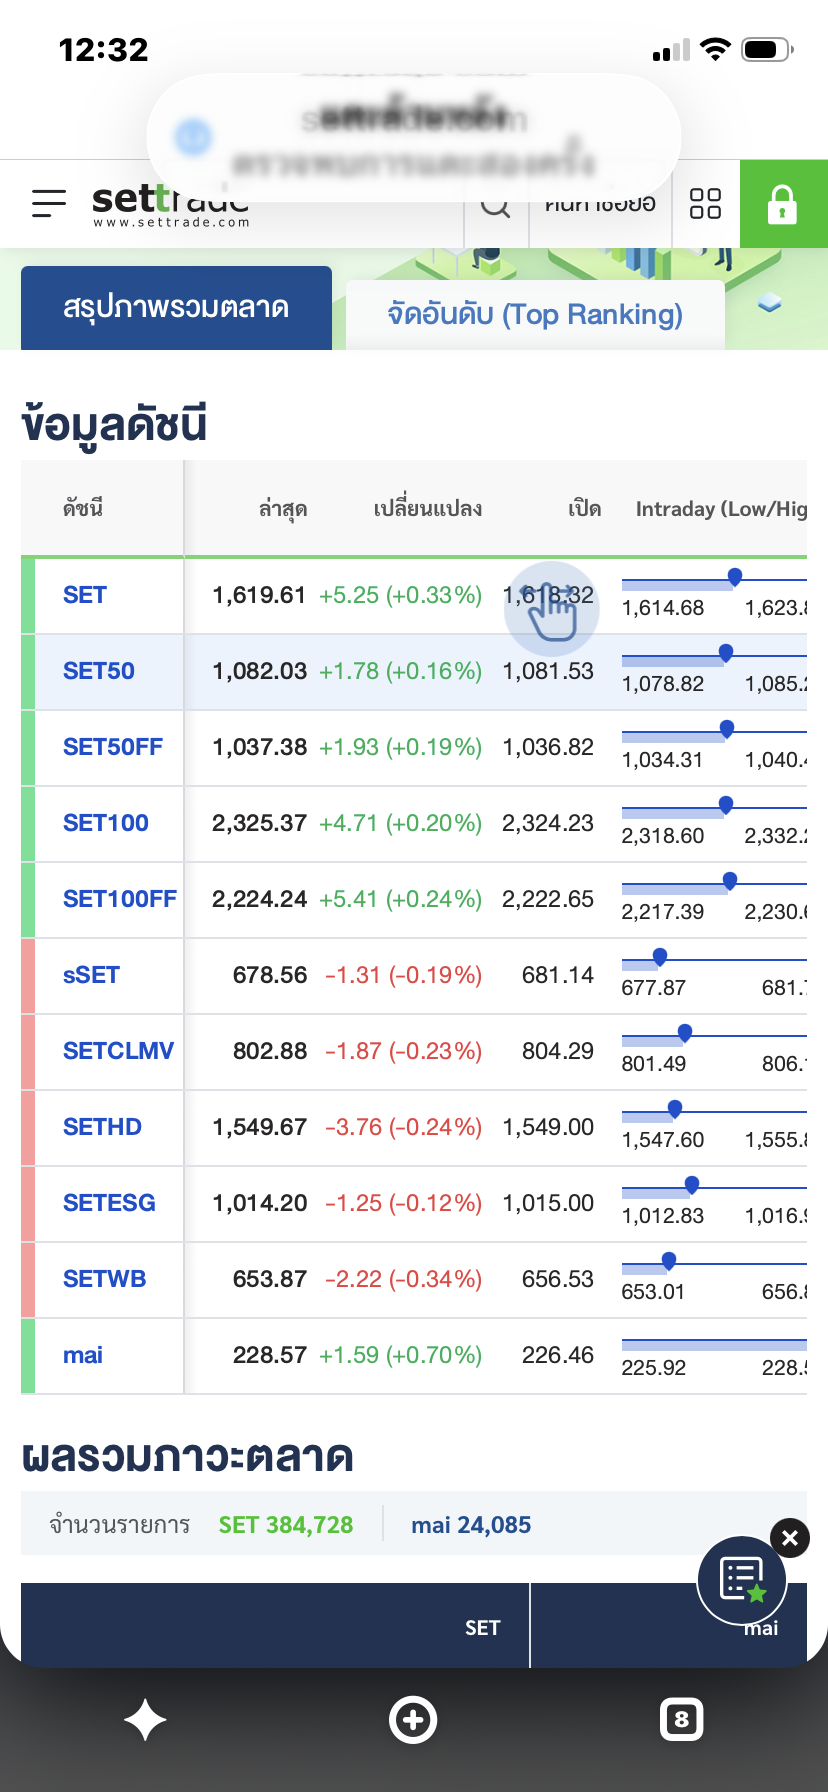Open the mai index link
828x1792 pixels.
tap(83, 1355)
